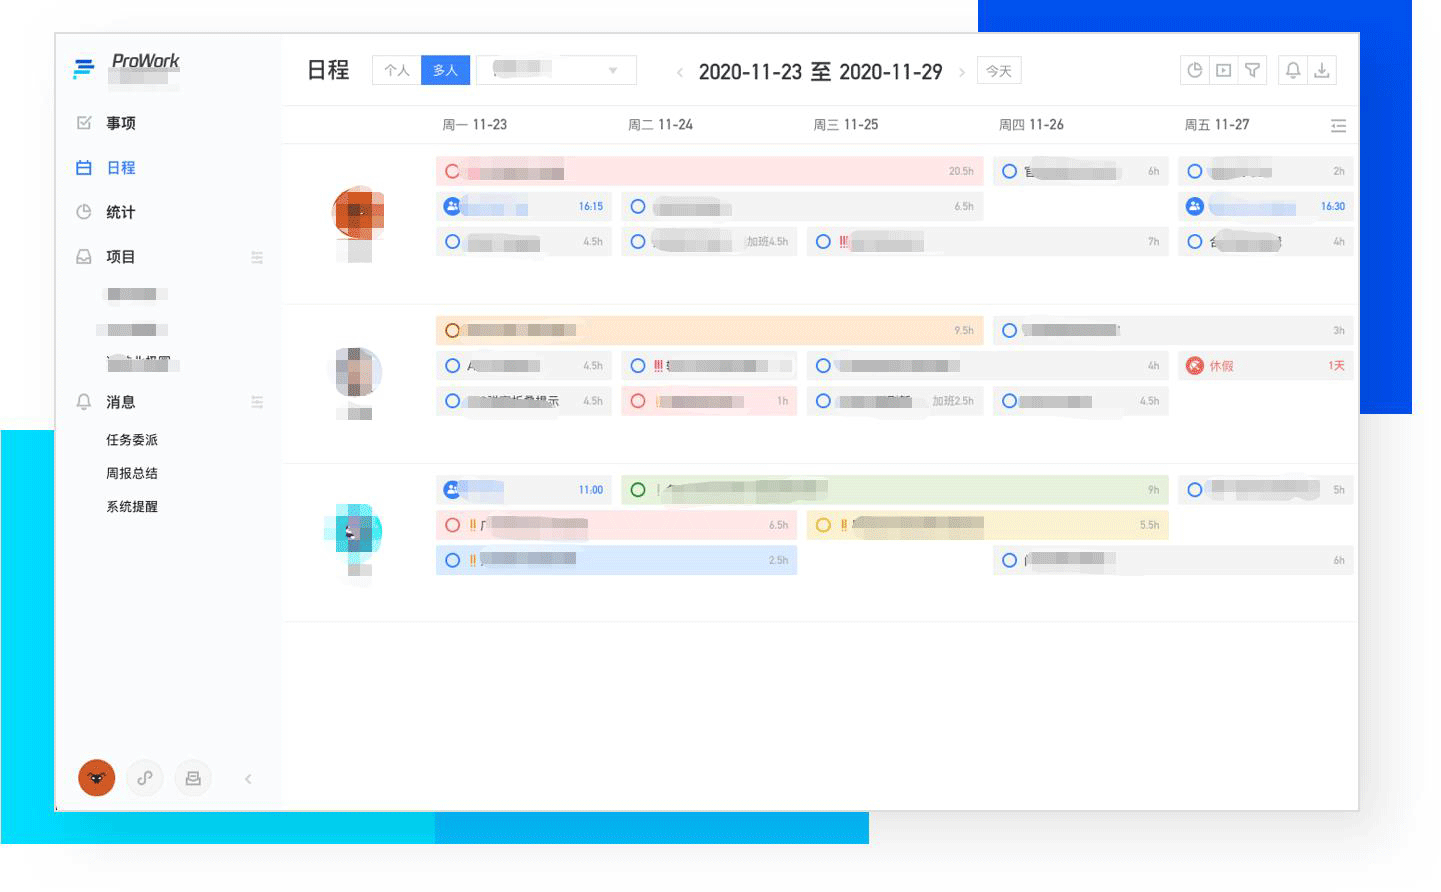The height and width of the screenshot is (892, 1441).
Task: Click the user avatar at bottom left
Action: point(97,778)
